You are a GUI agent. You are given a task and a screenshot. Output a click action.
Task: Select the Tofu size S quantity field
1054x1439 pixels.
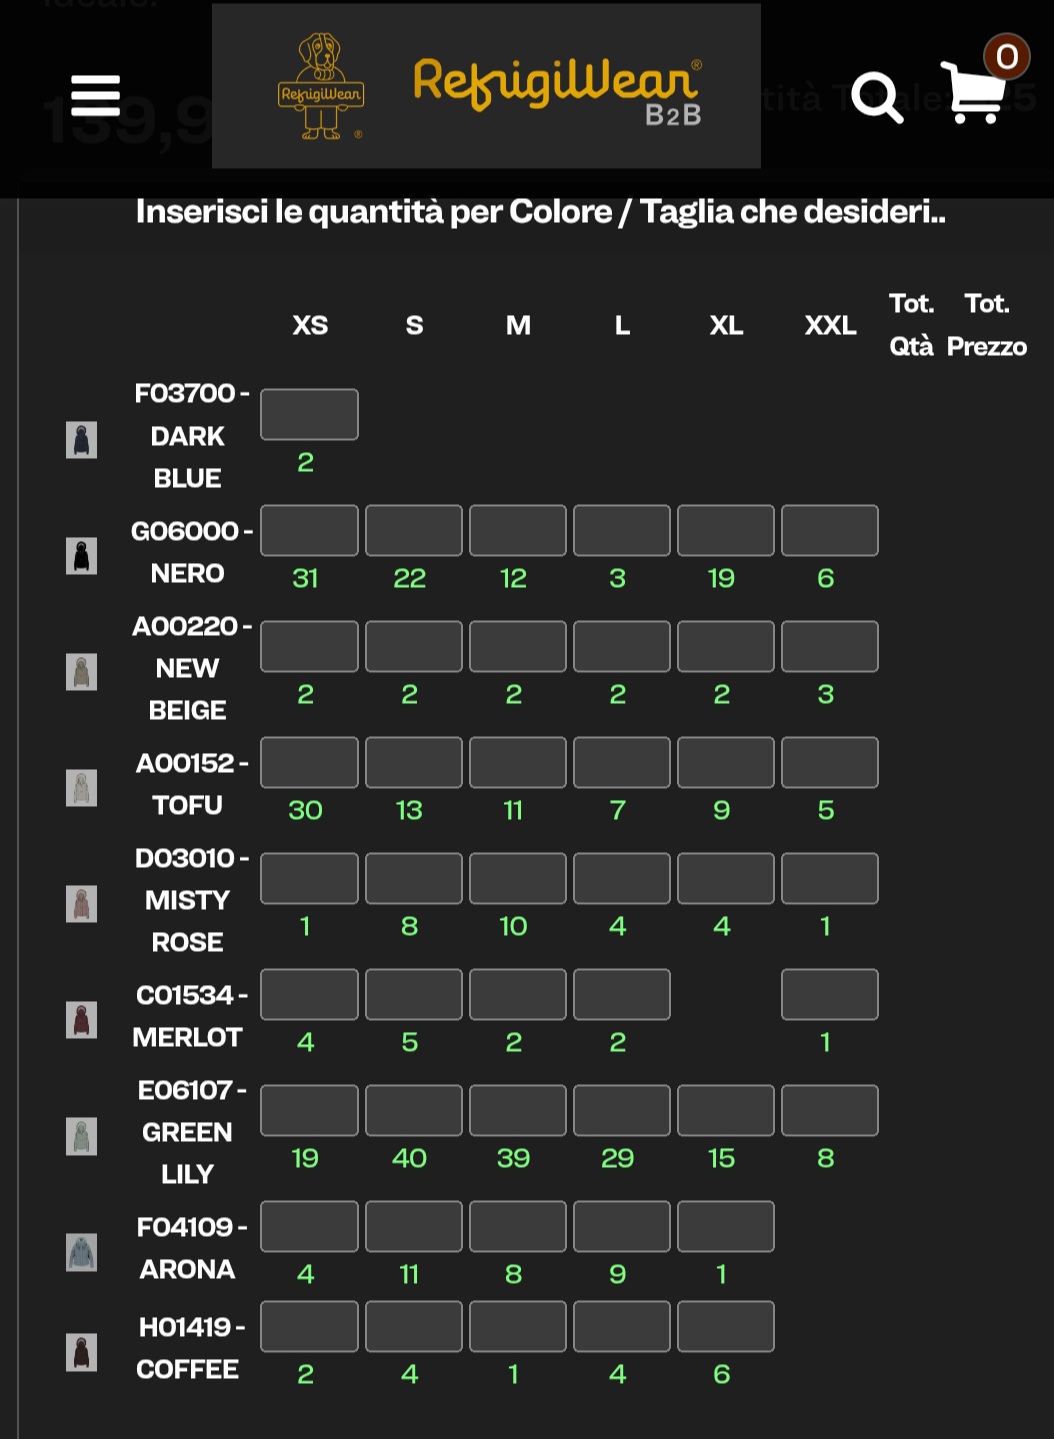point(413,762)
